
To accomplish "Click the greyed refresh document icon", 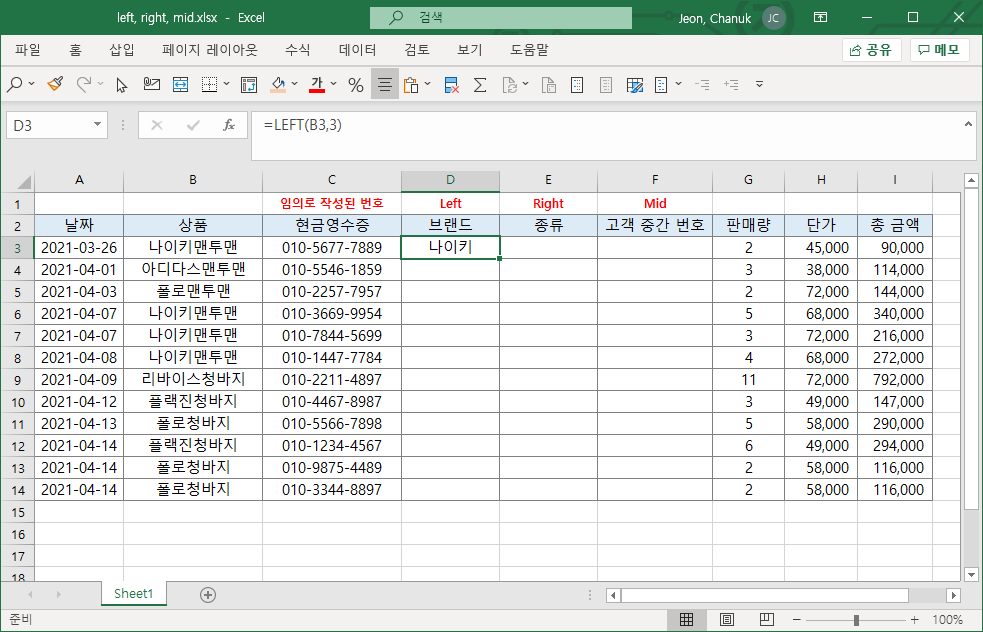I will (x=510, y=85).
